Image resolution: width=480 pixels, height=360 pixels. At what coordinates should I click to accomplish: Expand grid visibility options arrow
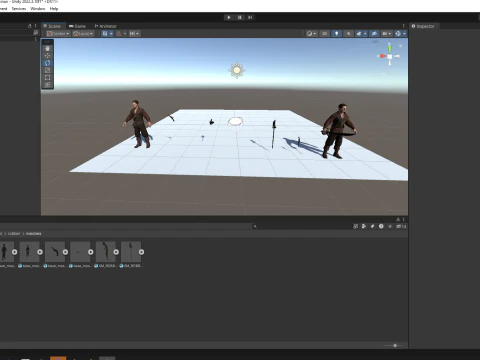(111, 34)
